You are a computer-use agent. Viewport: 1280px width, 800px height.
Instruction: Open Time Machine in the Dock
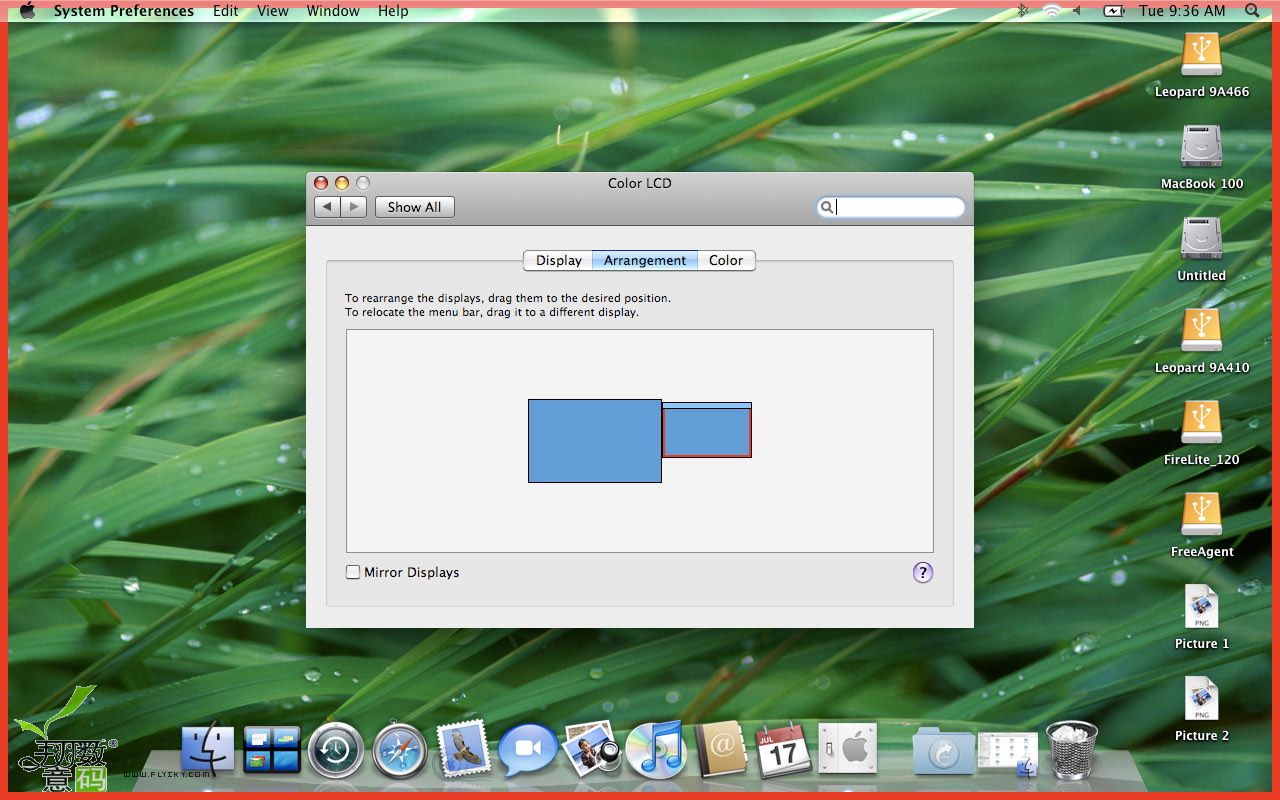[336, 750]
